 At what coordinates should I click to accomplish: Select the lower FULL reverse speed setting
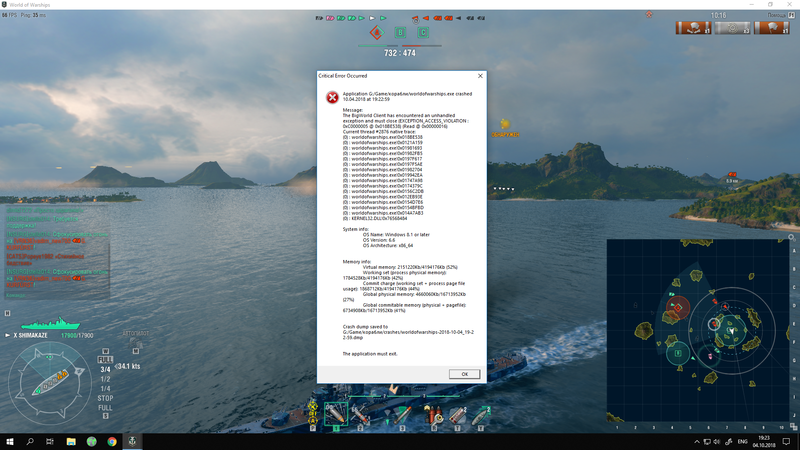105,408
